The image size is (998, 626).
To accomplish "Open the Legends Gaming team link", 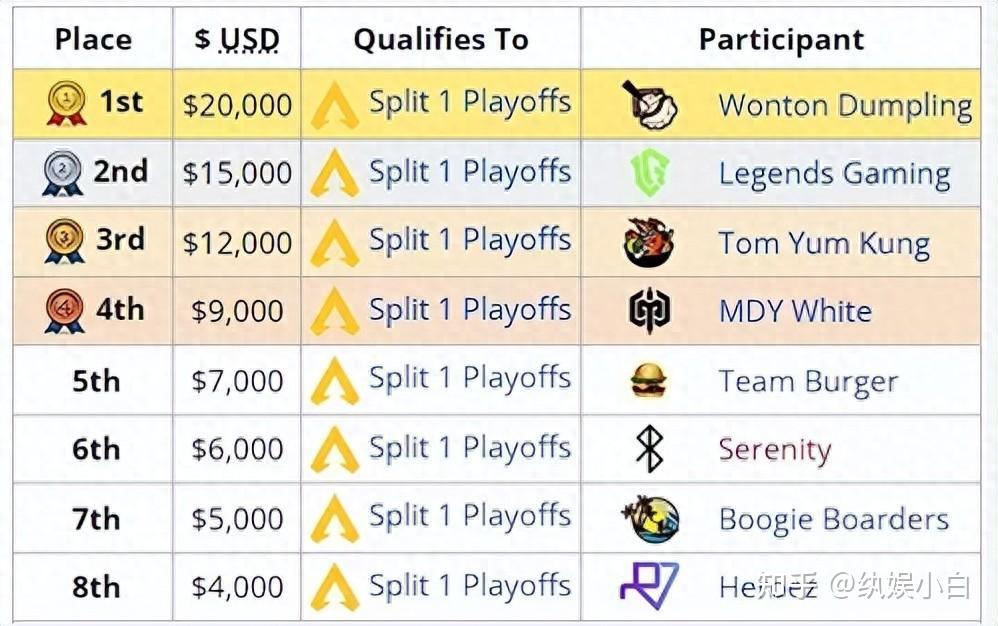I will pyautogui.click(x=834, y=174).
